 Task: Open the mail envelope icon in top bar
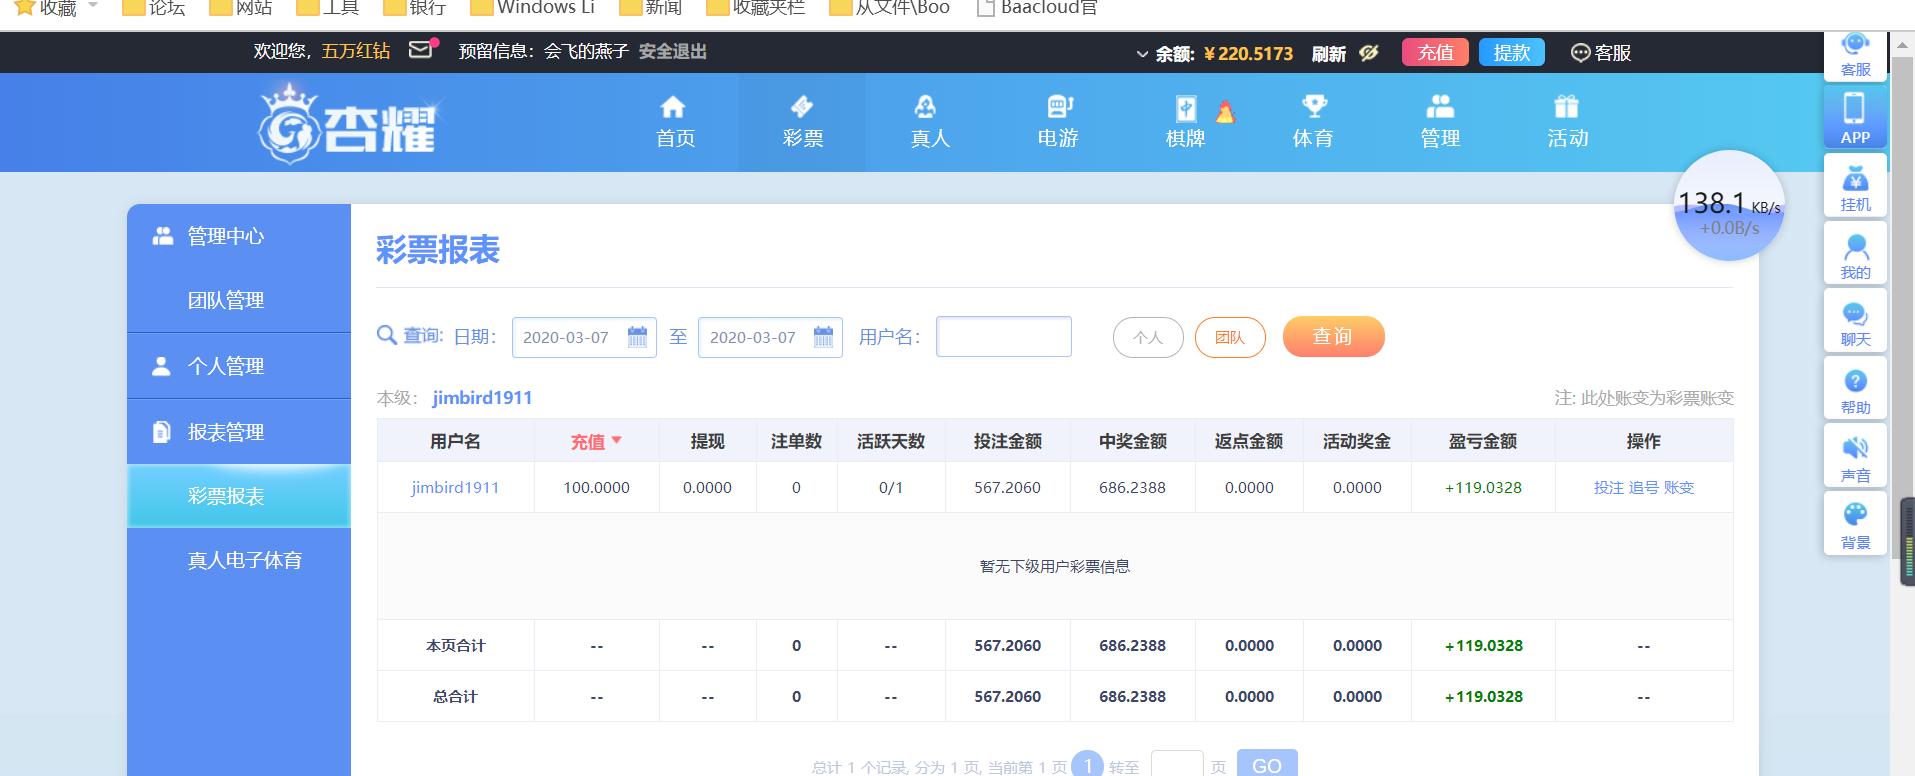pos(421,50)
